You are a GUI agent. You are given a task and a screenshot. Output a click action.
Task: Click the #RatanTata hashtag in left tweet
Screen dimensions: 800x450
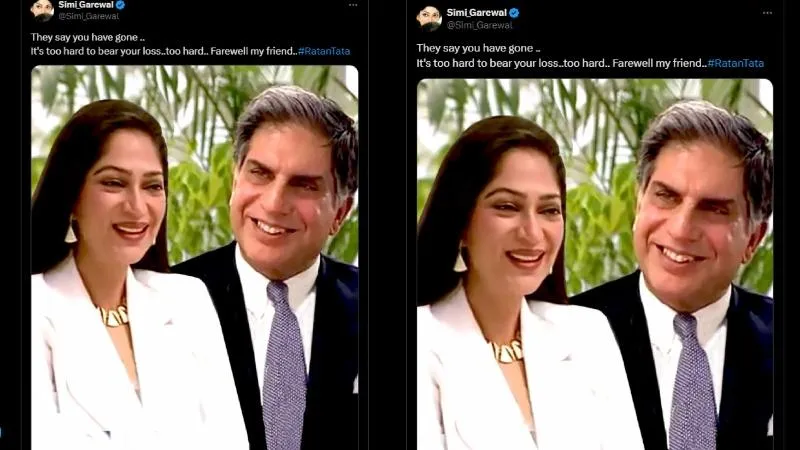click(x=324, y=51)
